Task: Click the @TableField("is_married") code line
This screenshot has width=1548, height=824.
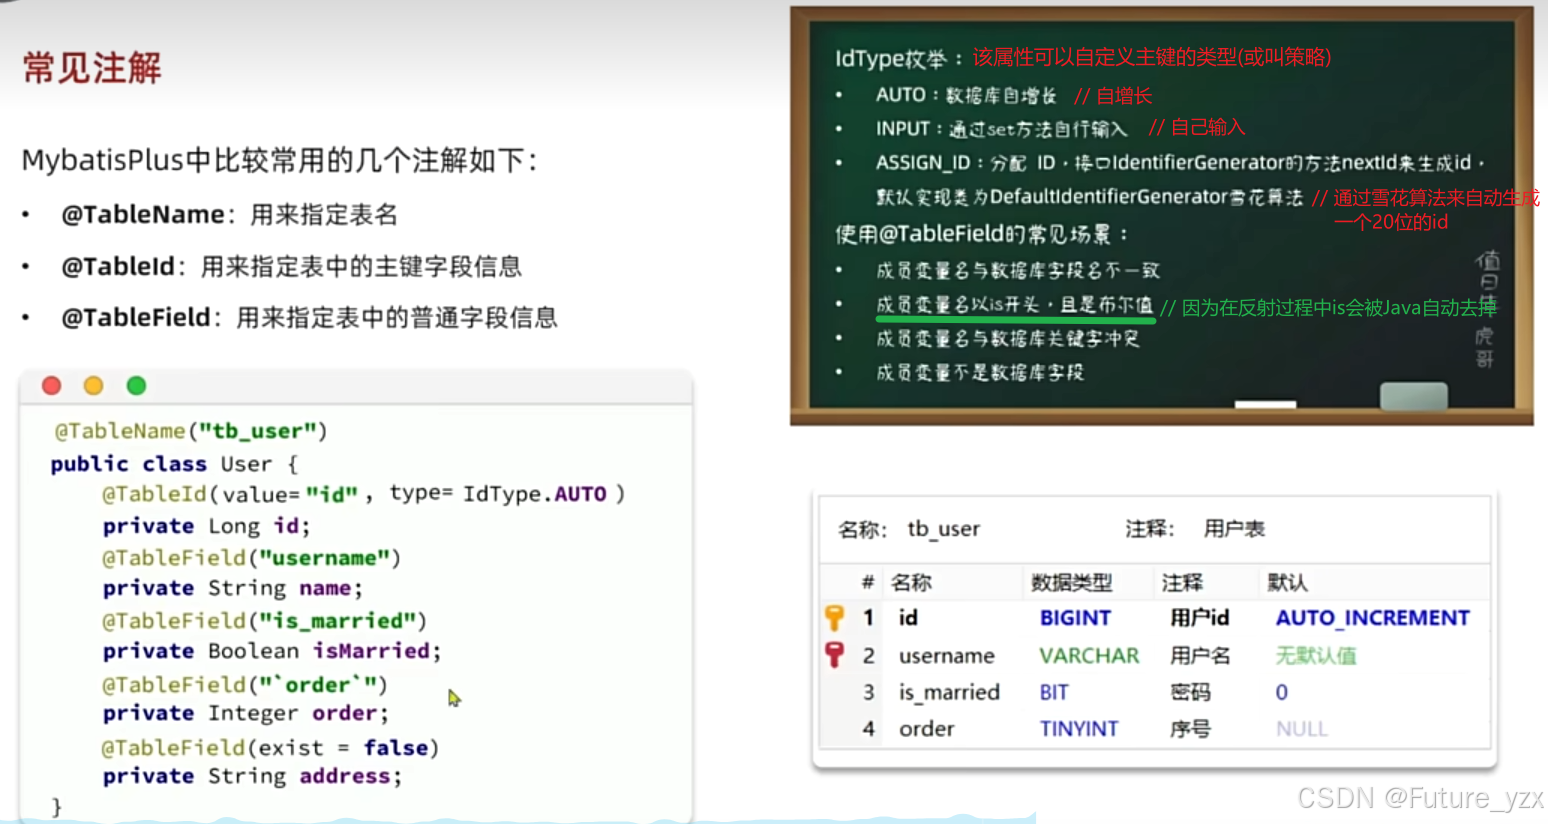Action: (264, 621)
